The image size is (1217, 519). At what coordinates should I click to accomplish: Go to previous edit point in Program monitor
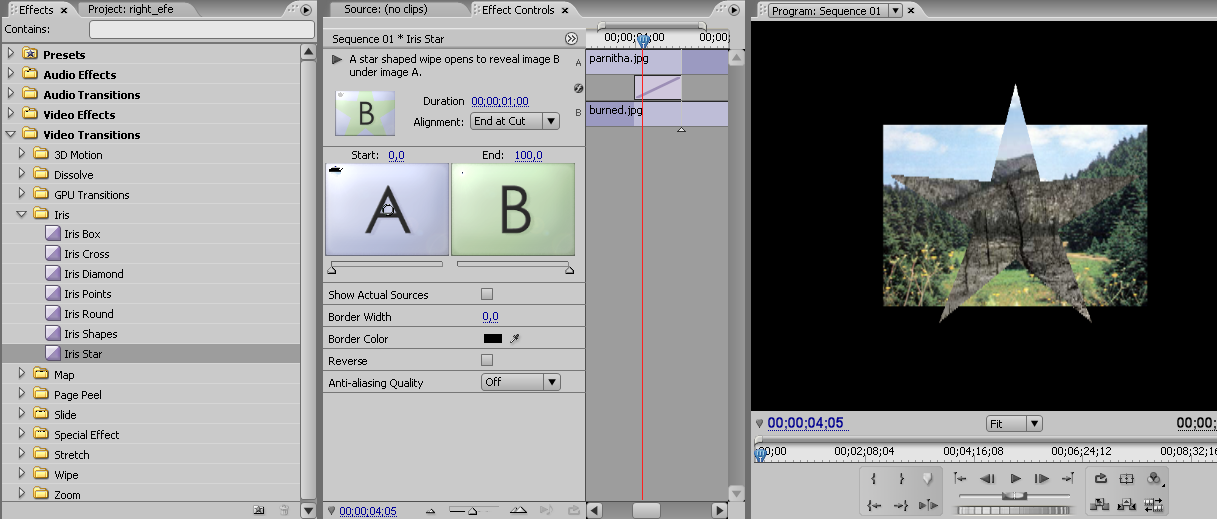coord(961,478)
